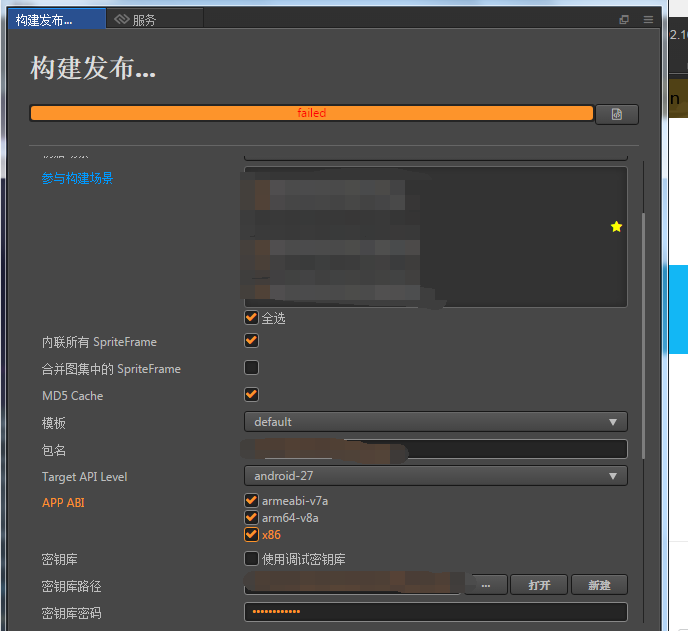
Task: Pop out the panel window icon
Action: click(624, 19)
